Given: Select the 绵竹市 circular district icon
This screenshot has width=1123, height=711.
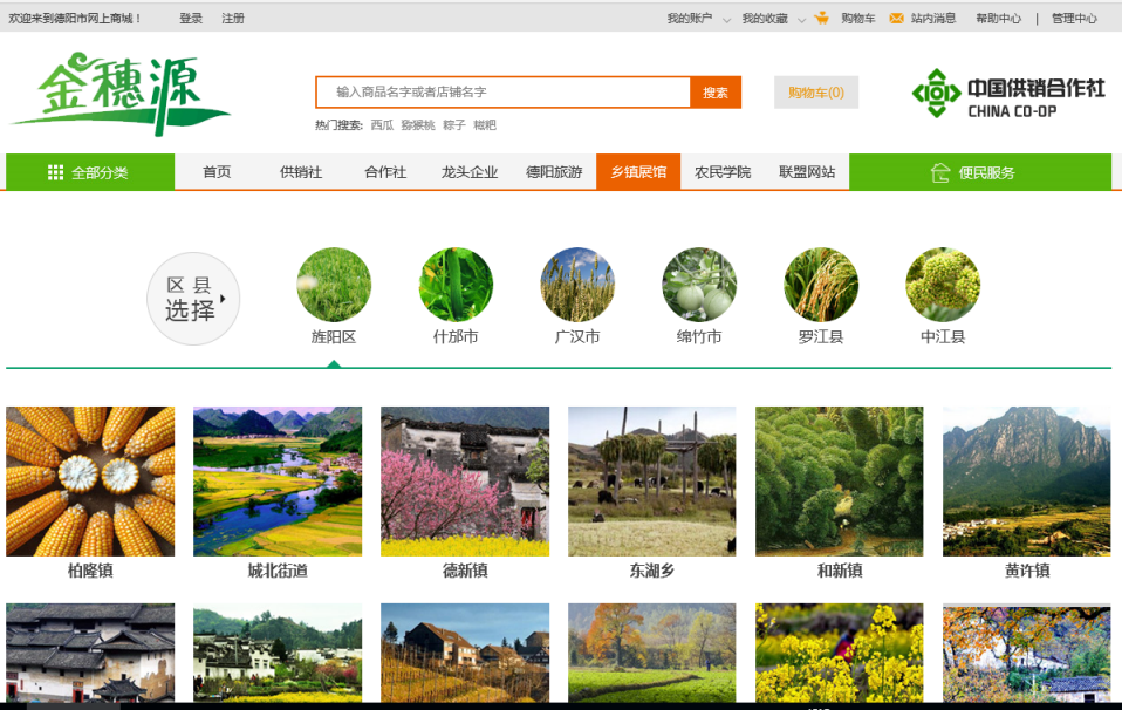Looking at the screenshot, I should 699,285.
